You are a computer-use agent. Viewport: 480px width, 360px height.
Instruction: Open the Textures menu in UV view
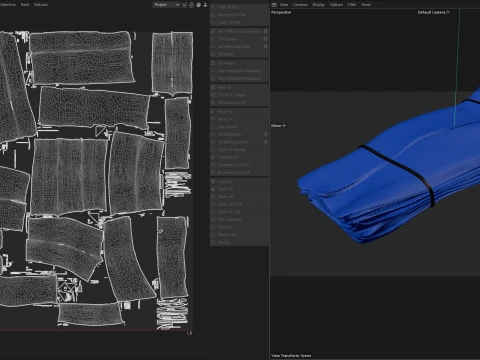[41, 5]
